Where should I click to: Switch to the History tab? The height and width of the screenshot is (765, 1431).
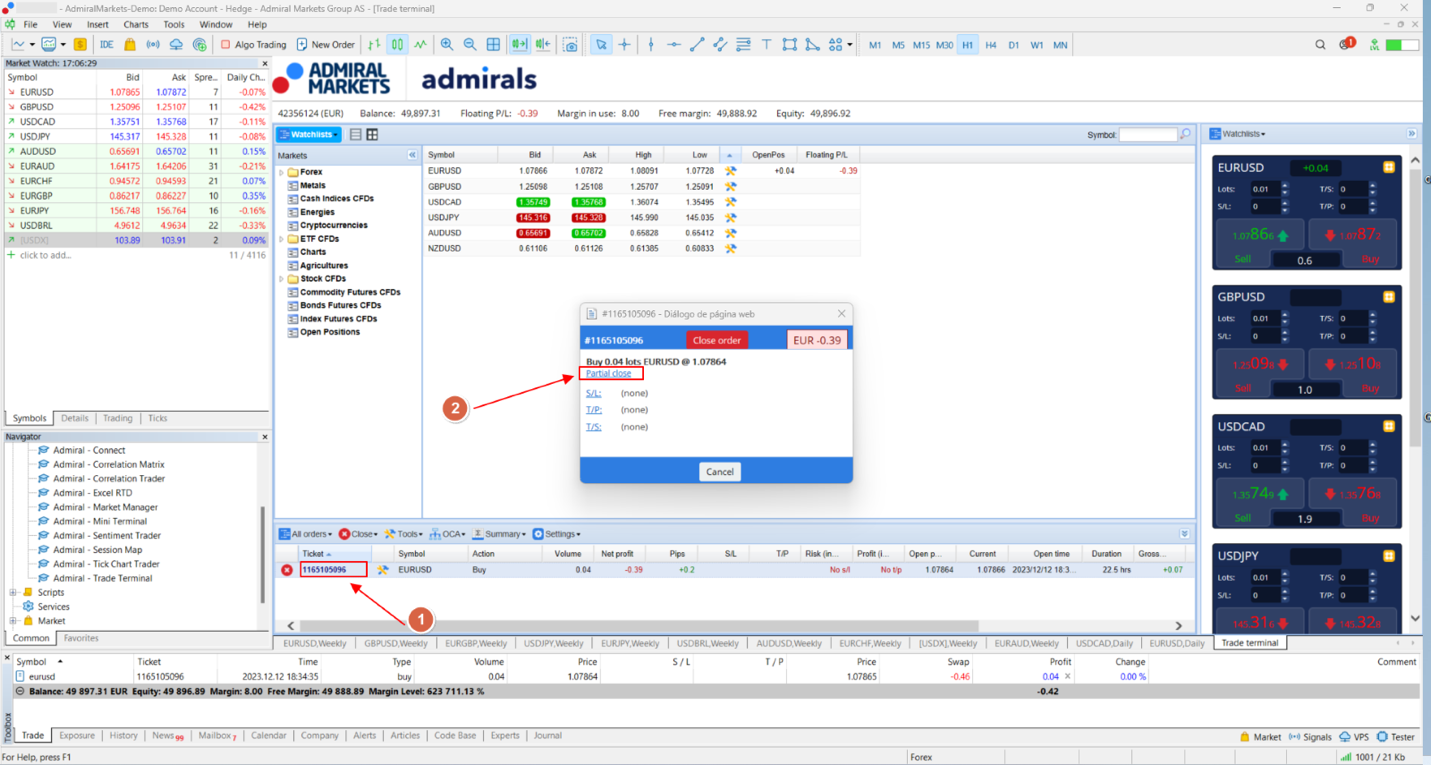[123, 735]
